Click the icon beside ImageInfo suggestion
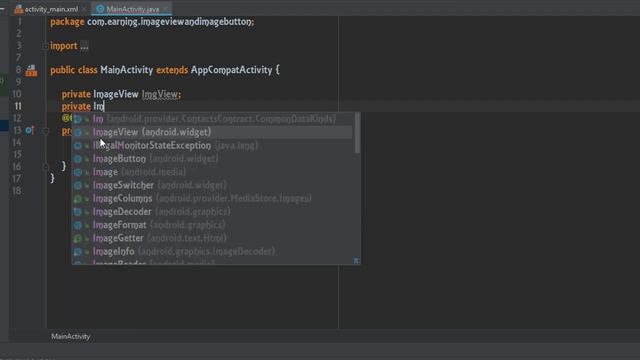This screenshot has height=360, width=640. pos(78,252)
